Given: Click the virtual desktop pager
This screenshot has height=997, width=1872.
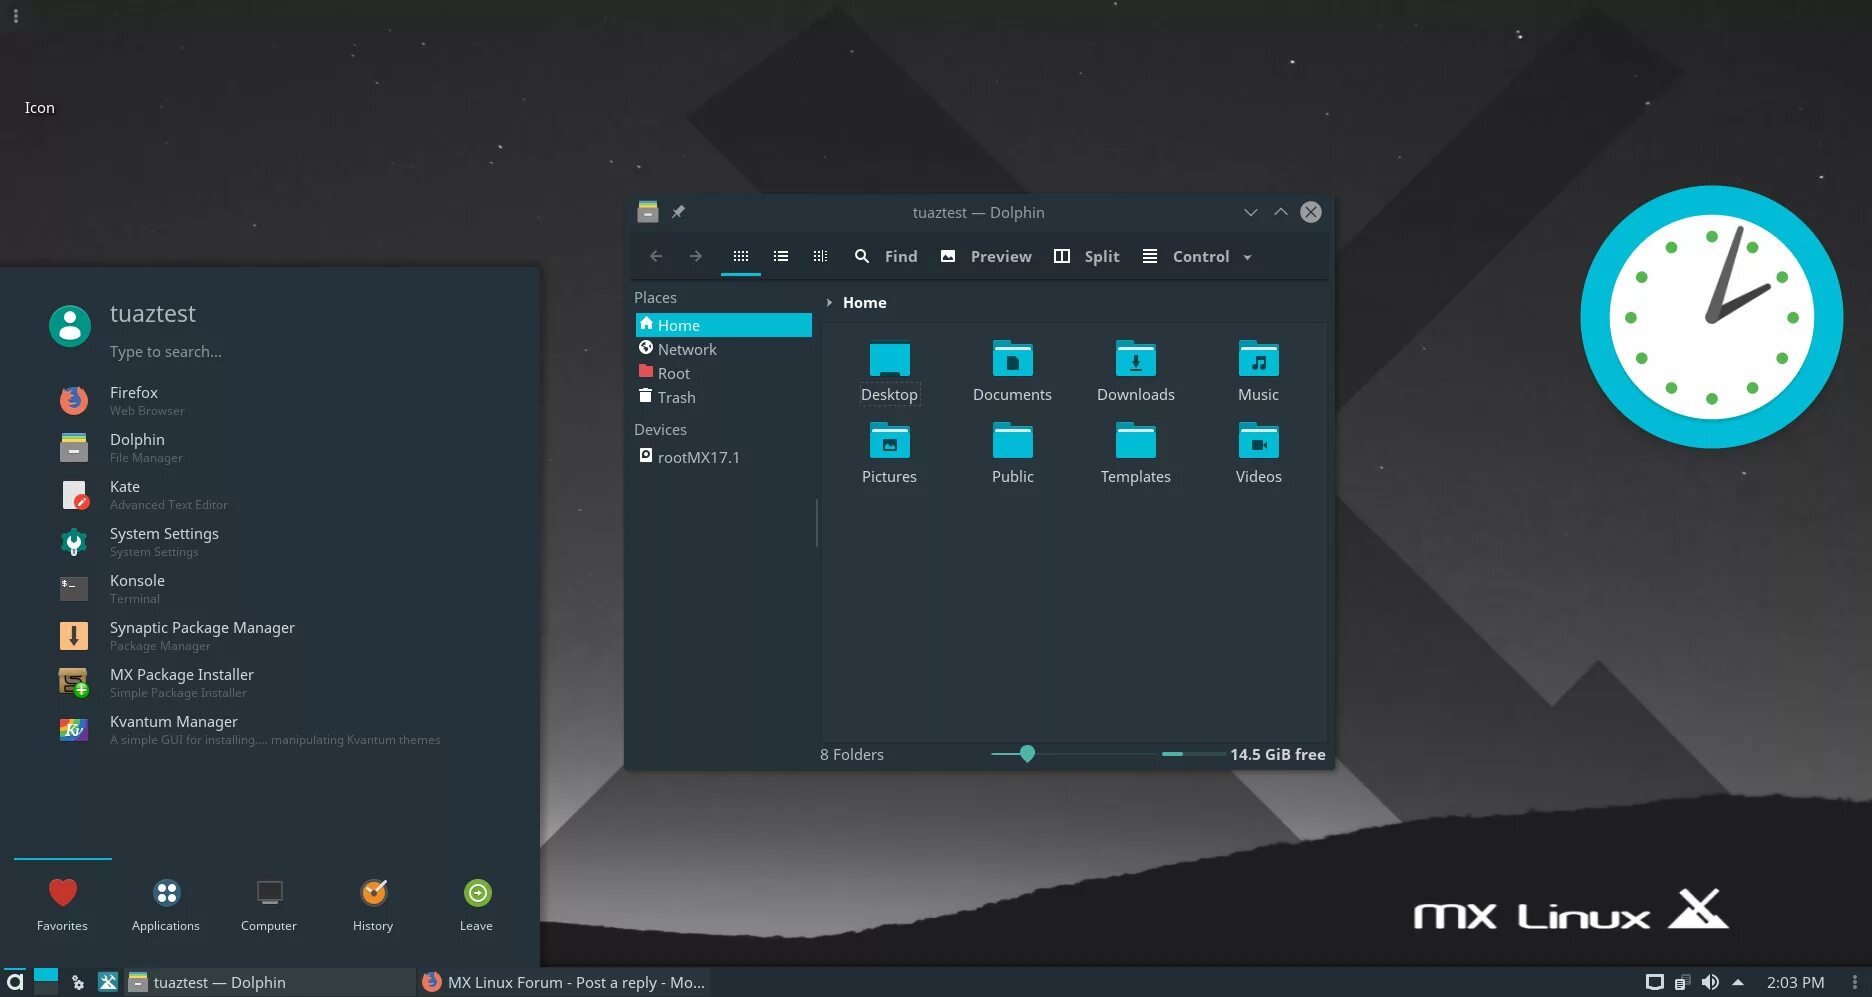Looking at the screenshot, I should (x=46, y=982).
